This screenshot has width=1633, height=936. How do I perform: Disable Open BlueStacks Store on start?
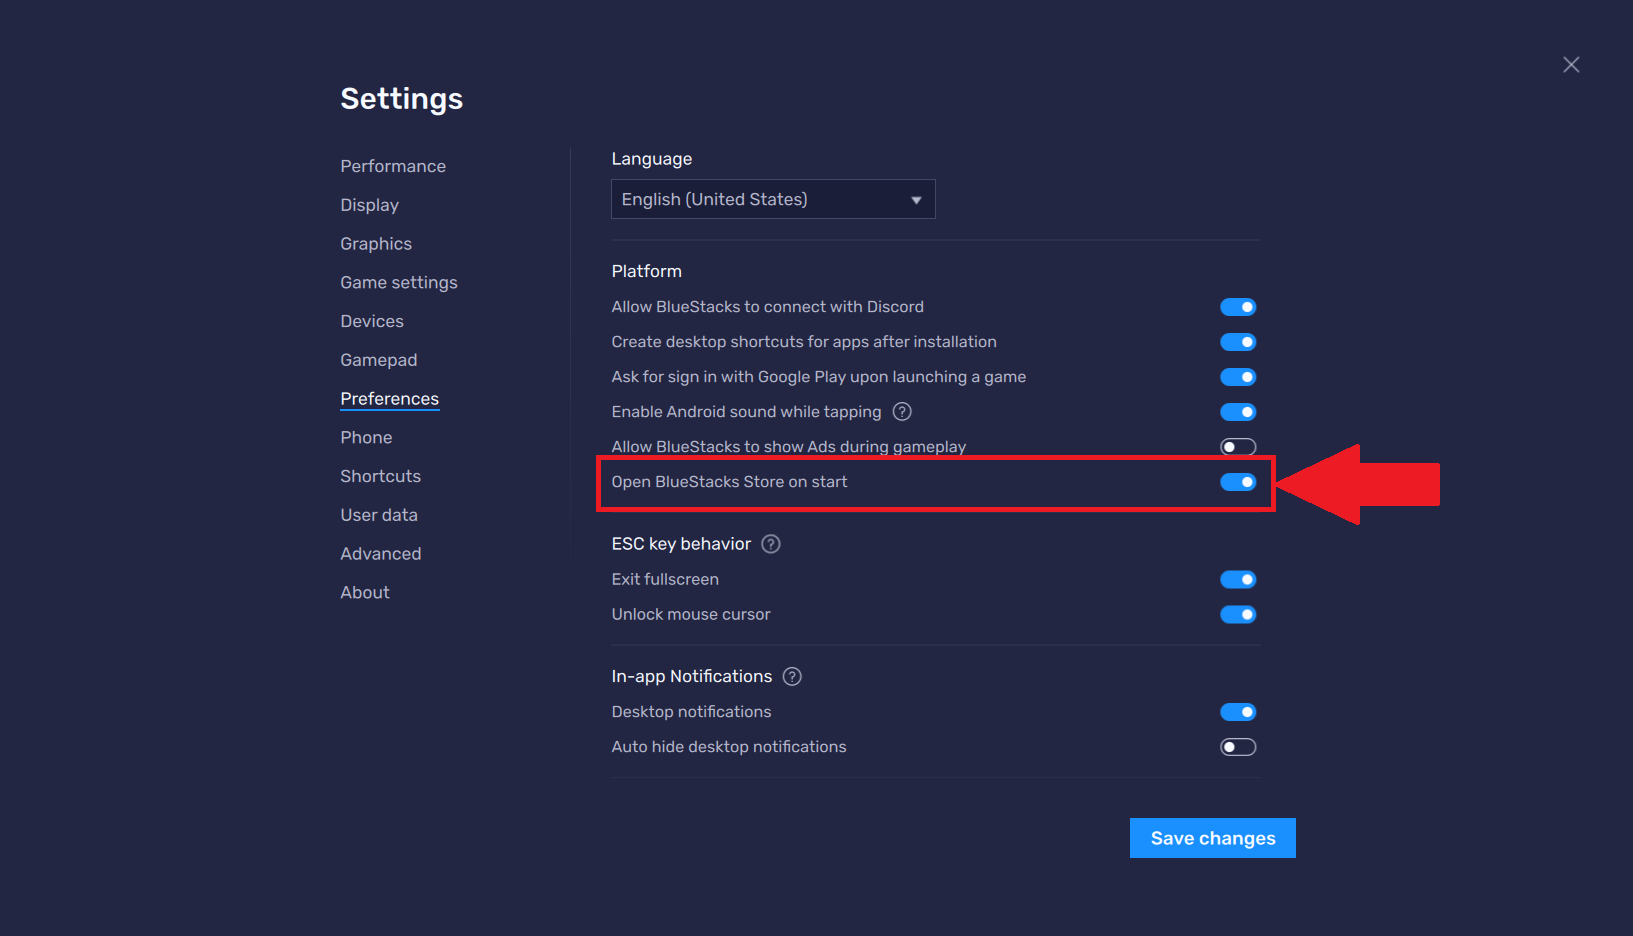1237,482
